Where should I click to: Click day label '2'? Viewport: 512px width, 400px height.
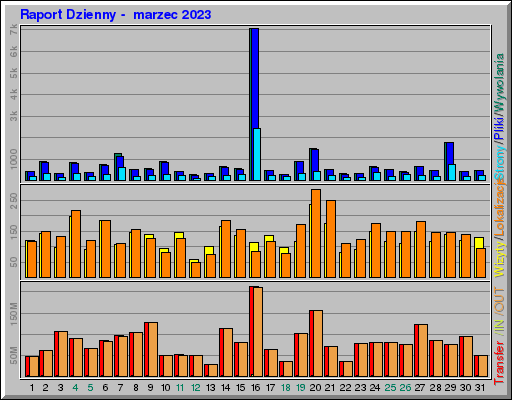tap(45, 388)
